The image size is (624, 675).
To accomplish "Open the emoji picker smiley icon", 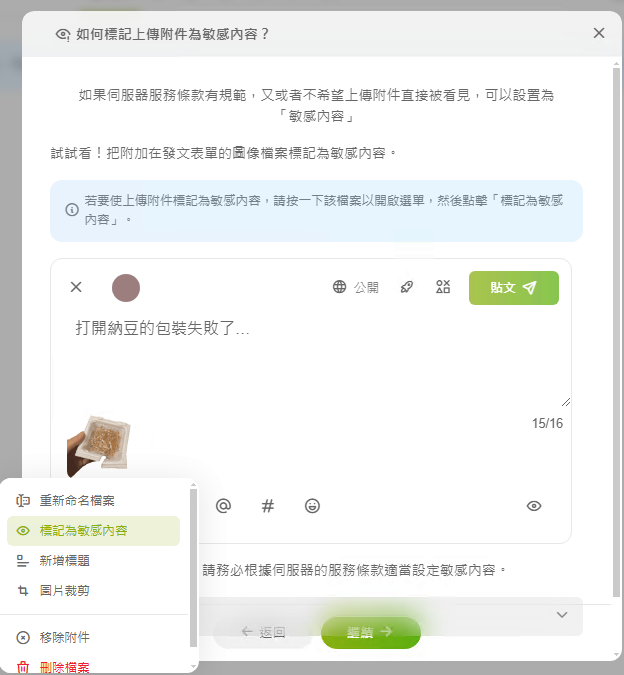I will point(312,505).
